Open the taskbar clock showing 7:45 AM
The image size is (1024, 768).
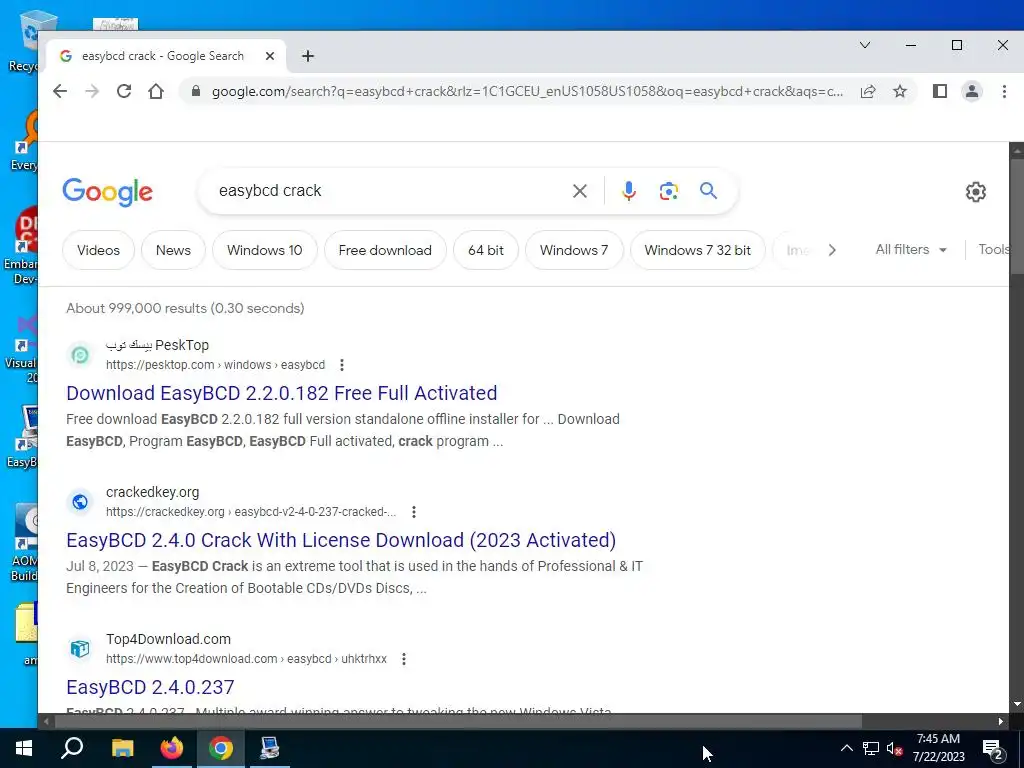pos(938,748)
